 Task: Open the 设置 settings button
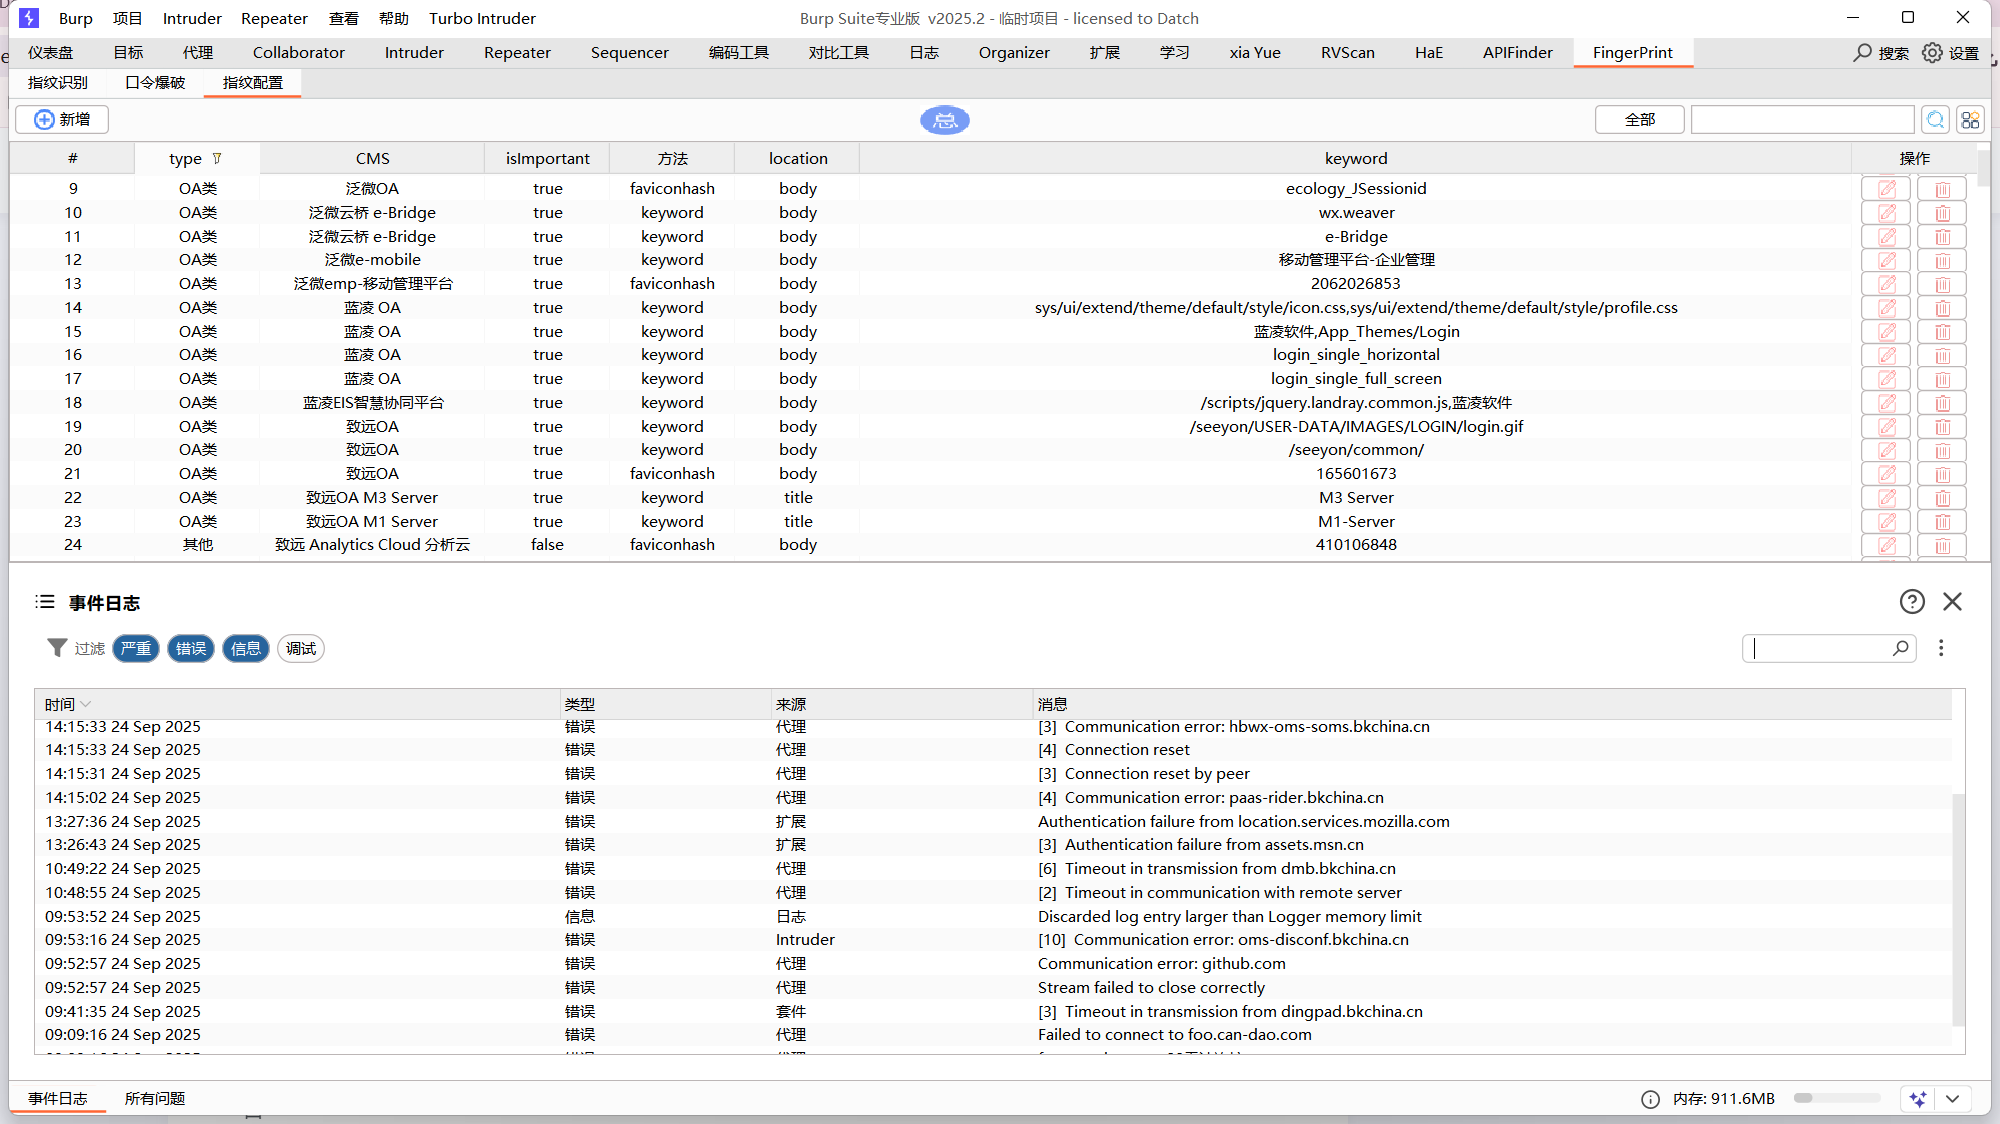(1951, 52)
